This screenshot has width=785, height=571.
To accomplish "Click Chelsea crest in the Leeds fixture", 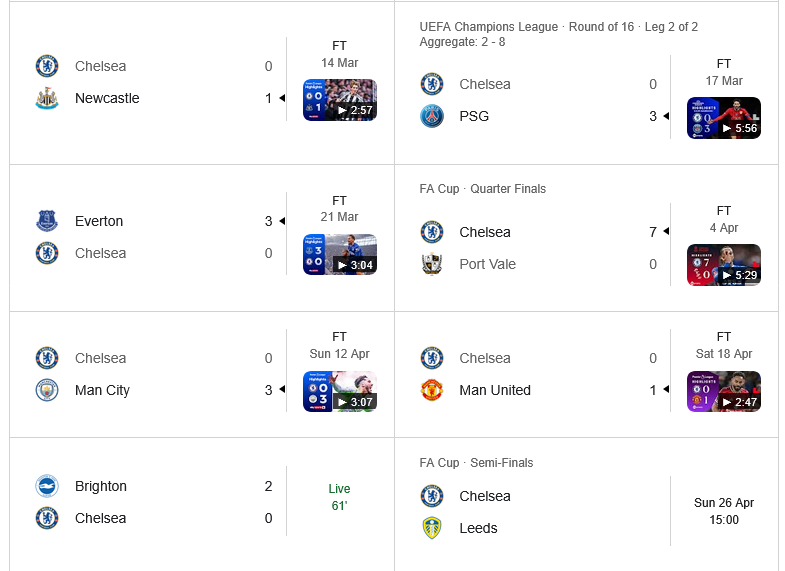I will coord(431,496).
